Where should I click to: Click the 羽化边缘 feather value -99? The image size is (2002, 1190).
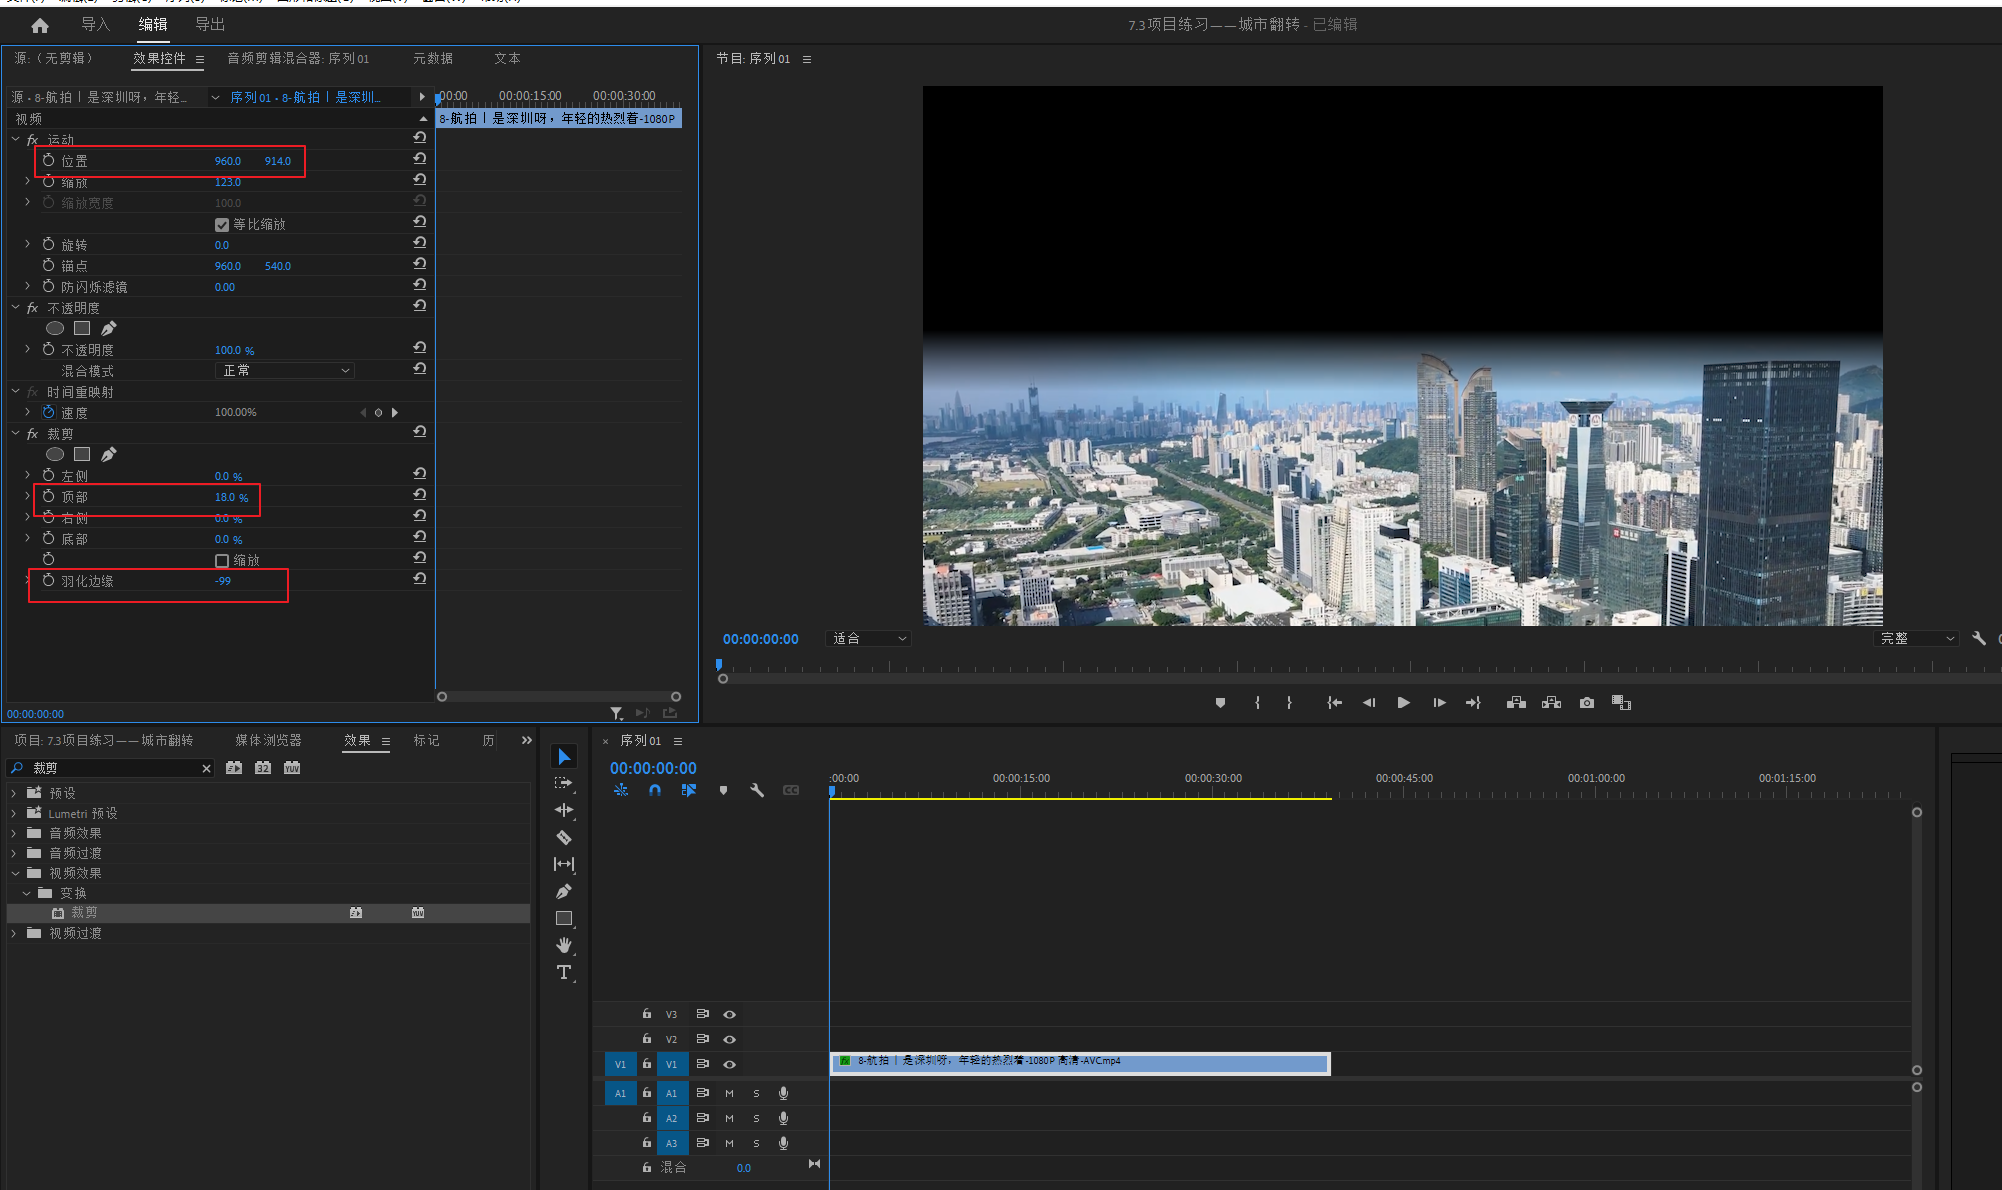223,581
